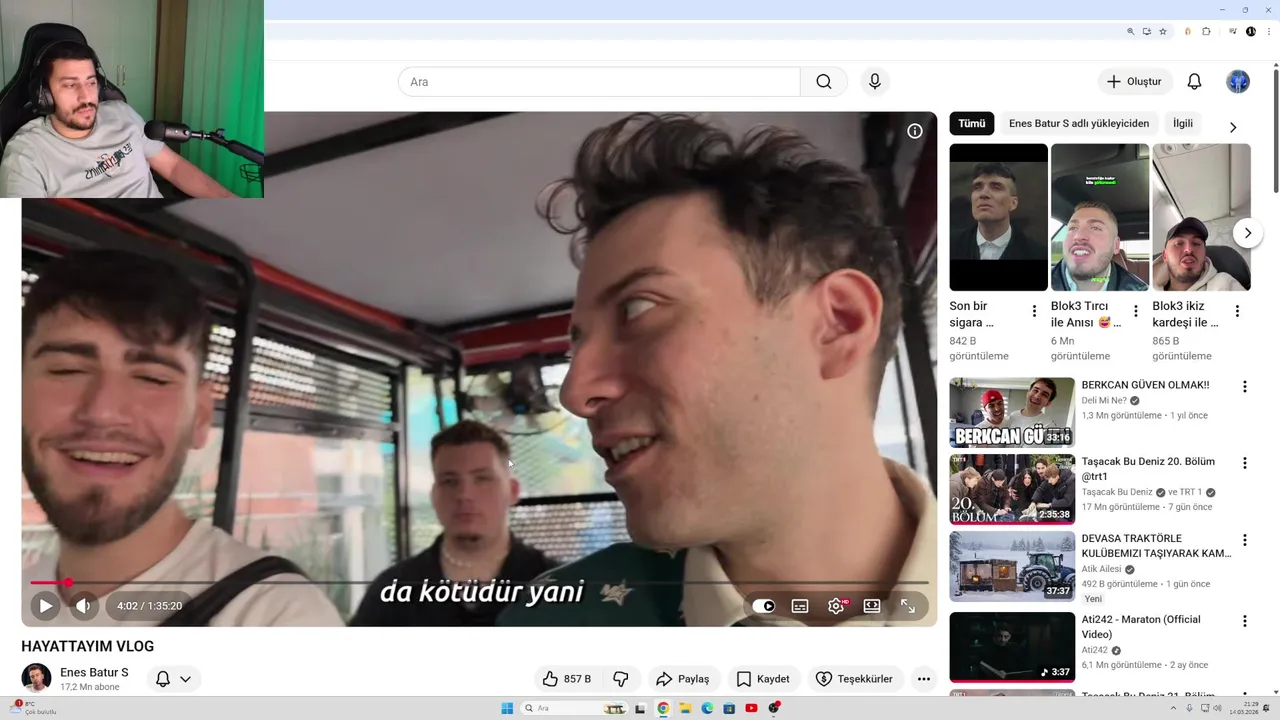Toggle subtitles captions button

(x=800, y=606)
